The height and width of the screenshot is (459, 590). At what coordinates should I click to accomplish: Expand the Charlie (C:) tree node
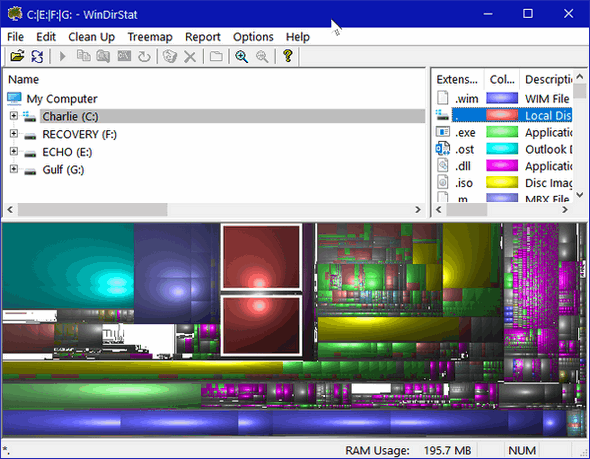click(x=14, y=116)
